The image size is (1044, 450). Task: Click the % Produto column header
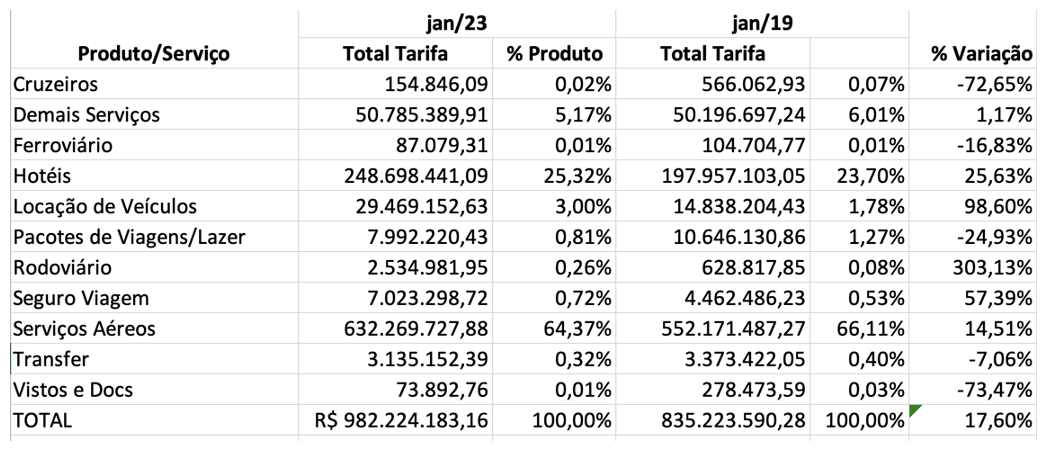[554, 54]
